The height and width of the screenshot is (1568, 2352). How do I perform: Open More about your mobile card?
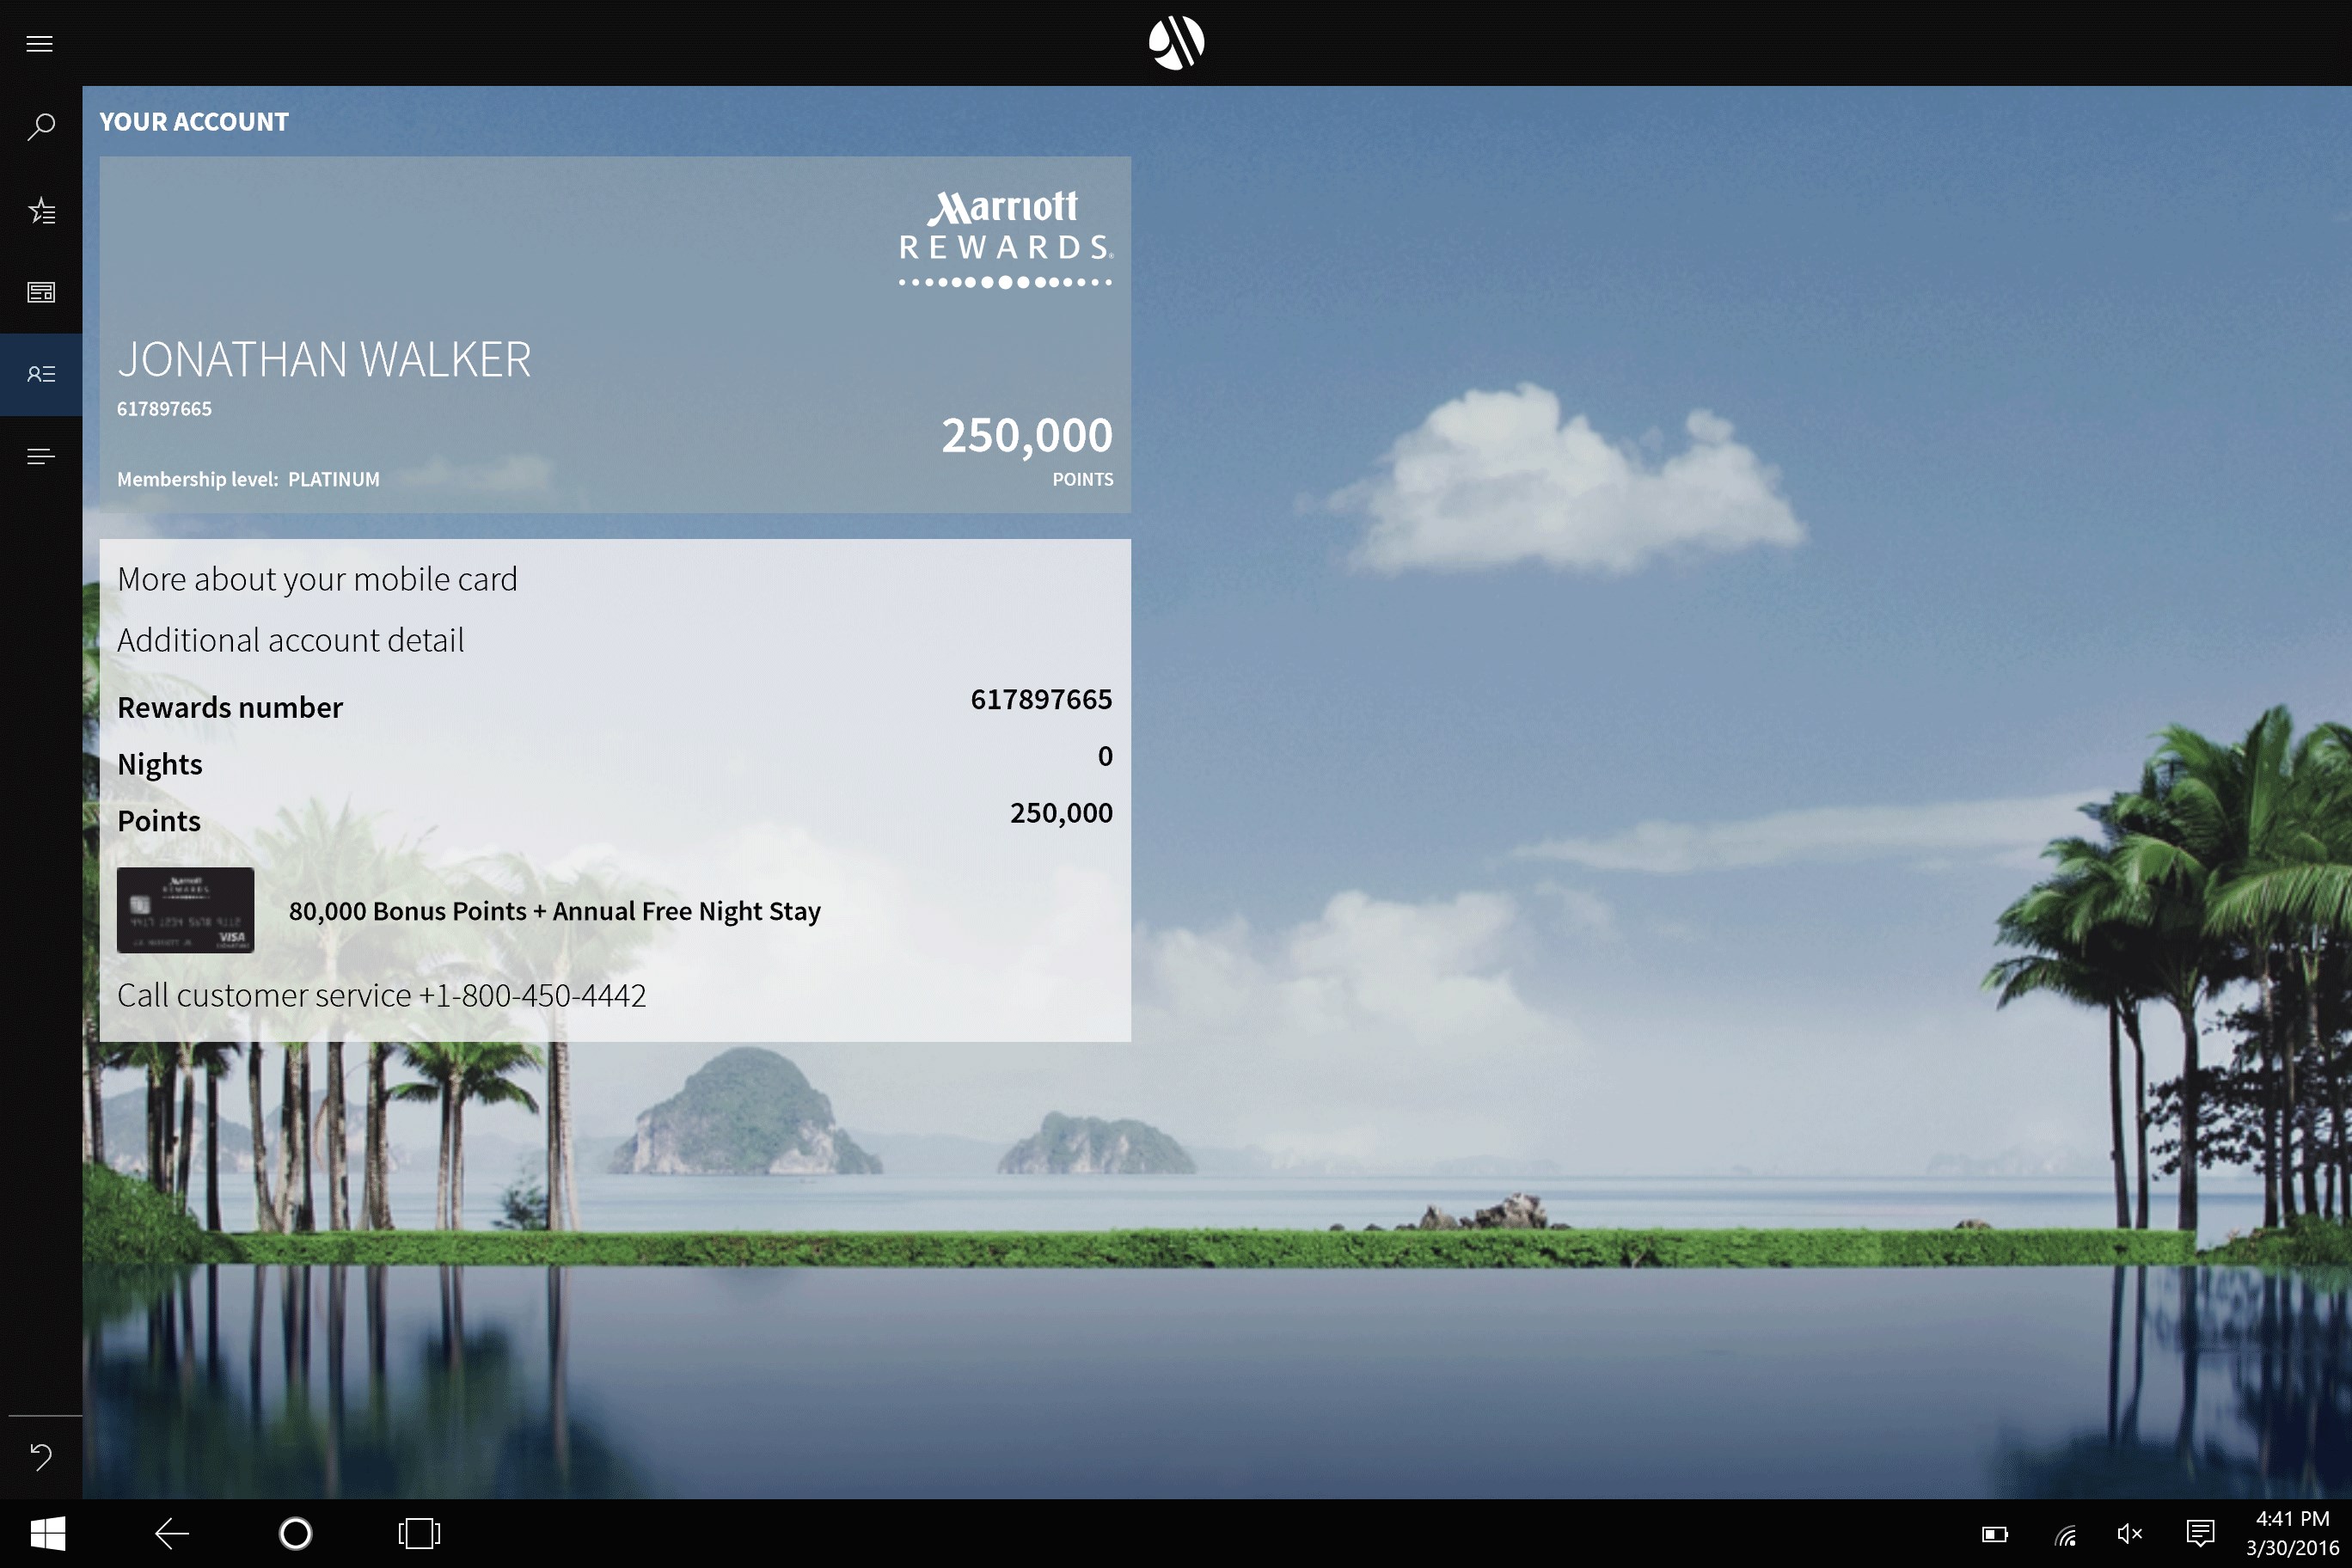[x=317, y=579]
